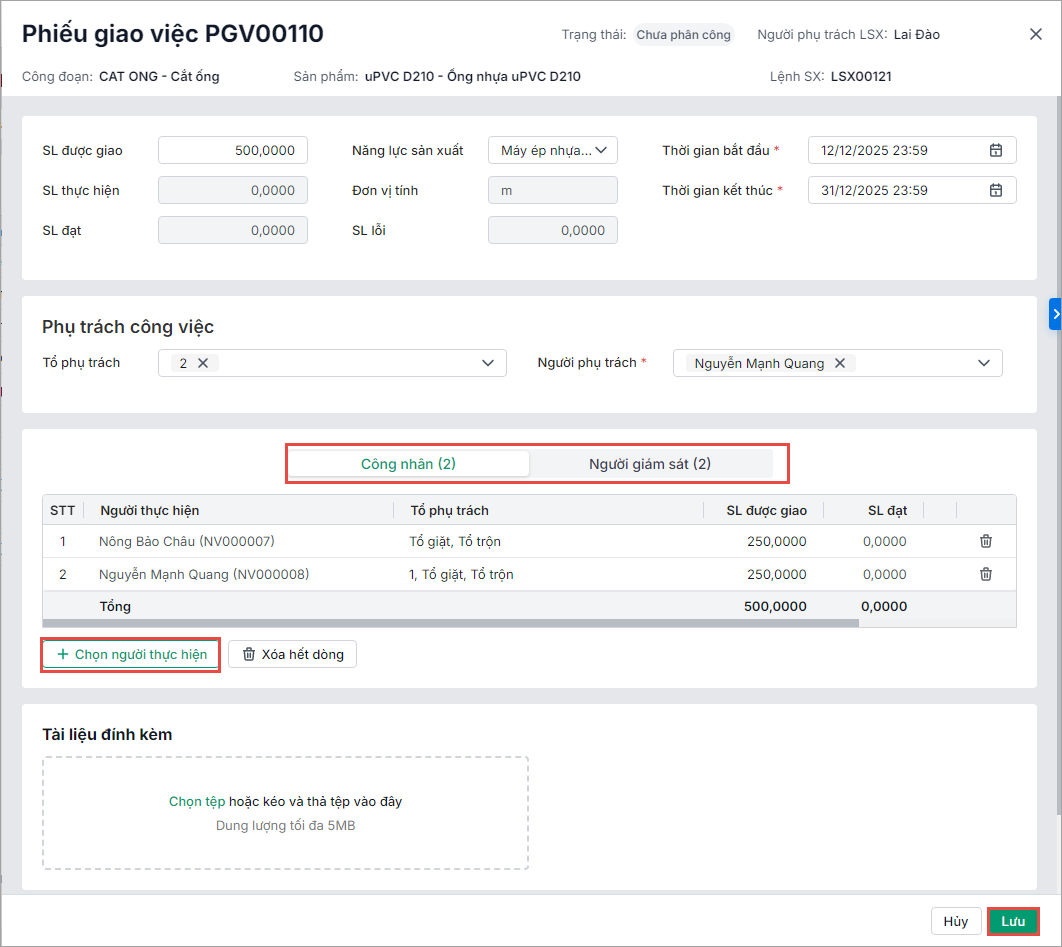
Task: Delete the Nguyễn Mạnh Quang worker row
Action: point(986,574)
